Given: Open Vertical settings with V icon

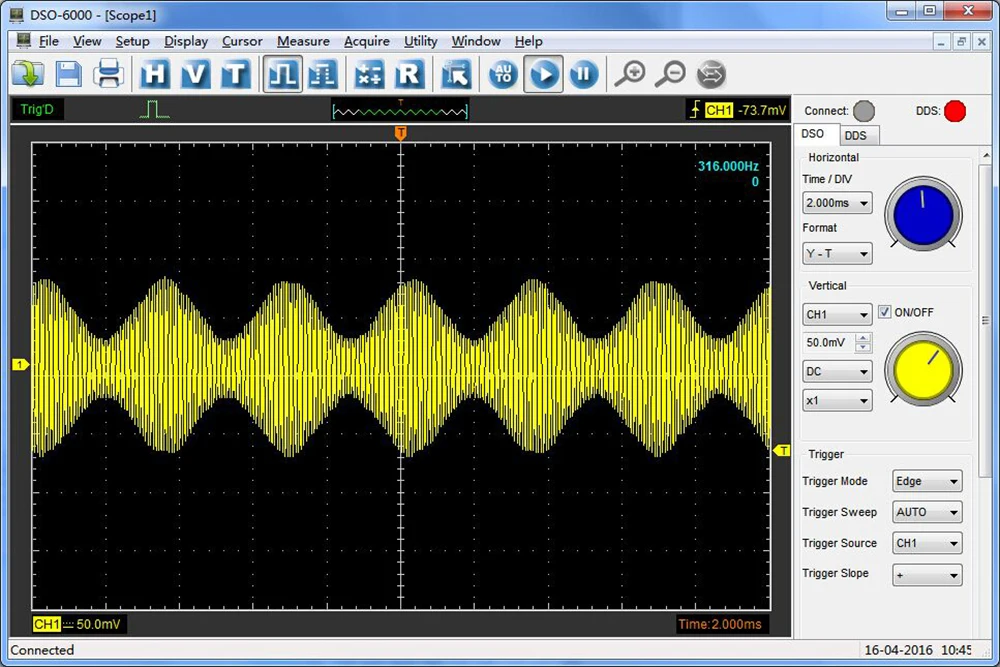Looking at the screenshot, I should (195, 74).
